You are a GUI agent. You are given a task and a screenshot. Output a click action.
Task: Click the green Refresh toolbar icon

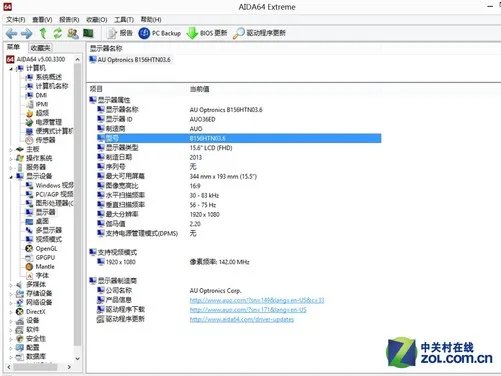(x=58, y=33)
